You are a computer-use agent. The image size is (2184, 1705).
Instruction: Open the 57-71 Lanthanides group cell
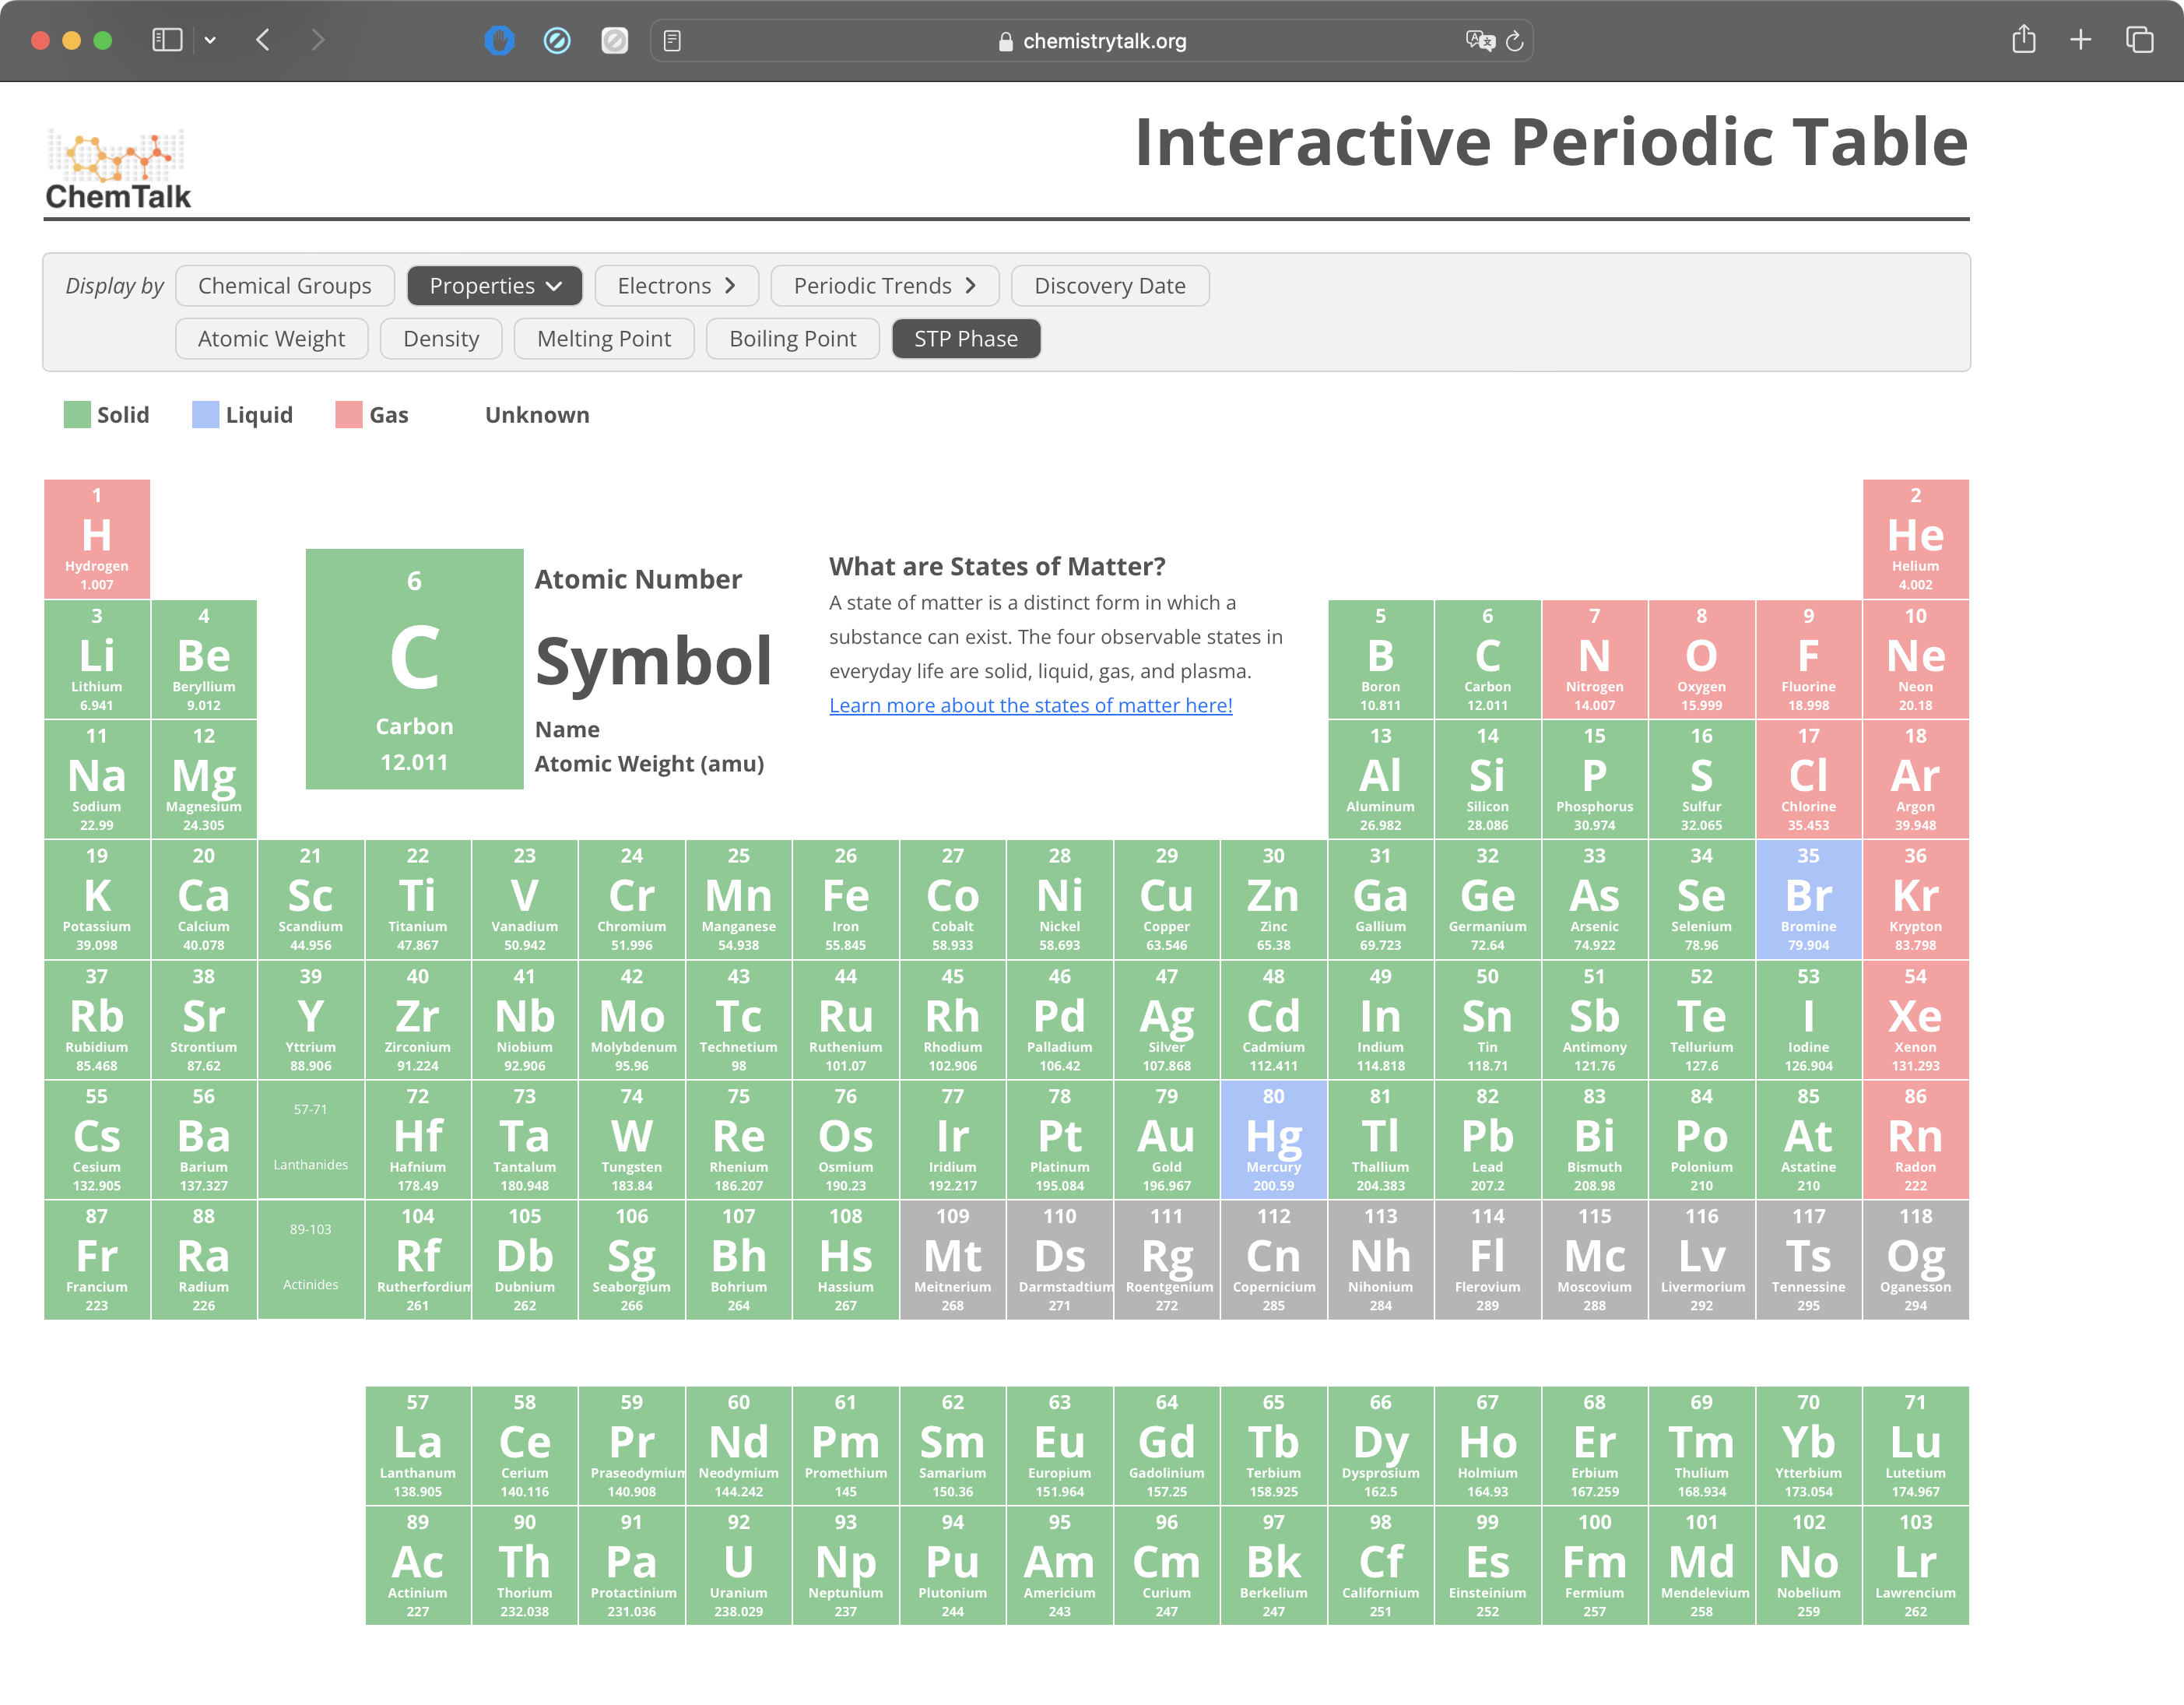tap(311, 1140)
